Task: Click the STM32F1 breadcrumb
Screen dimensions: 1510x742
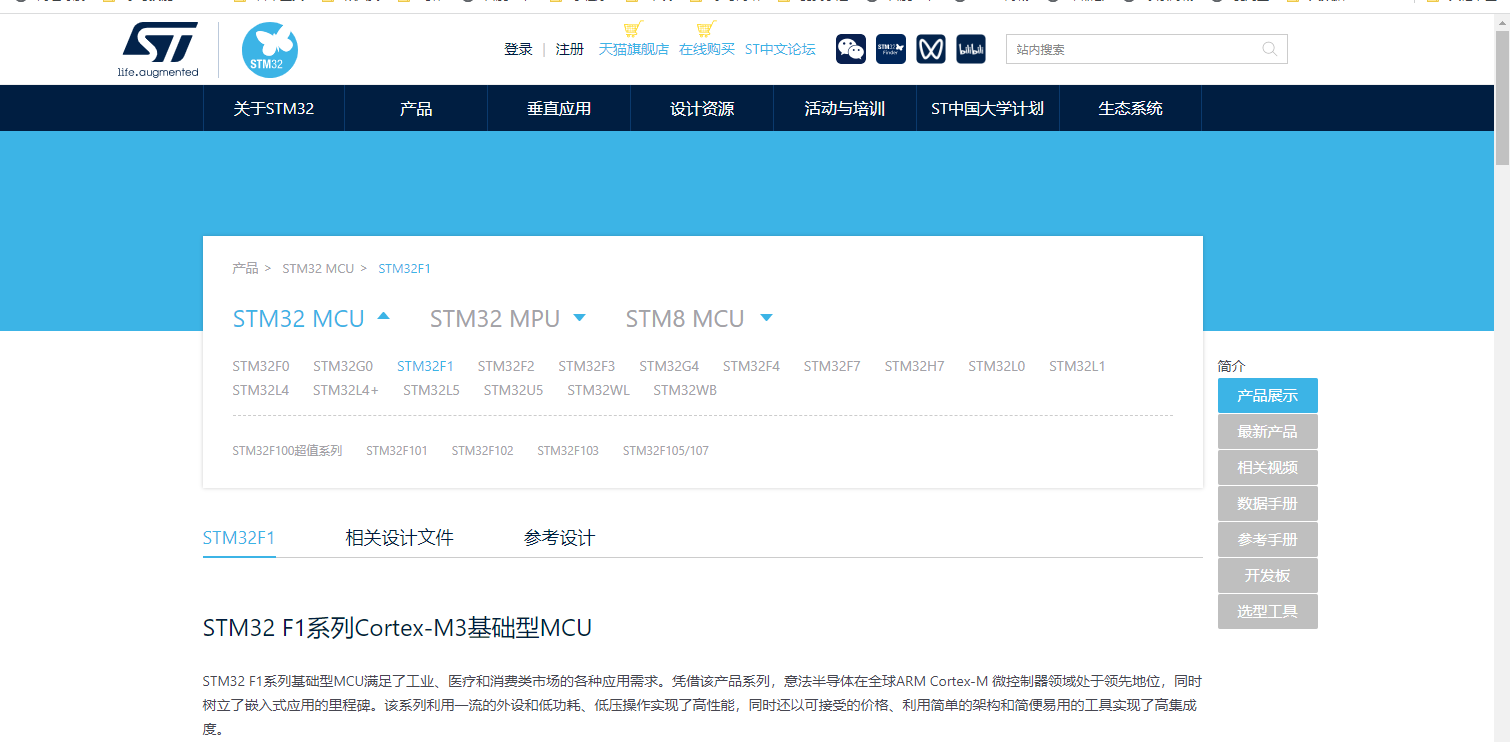Action: (x=405, y=268)
